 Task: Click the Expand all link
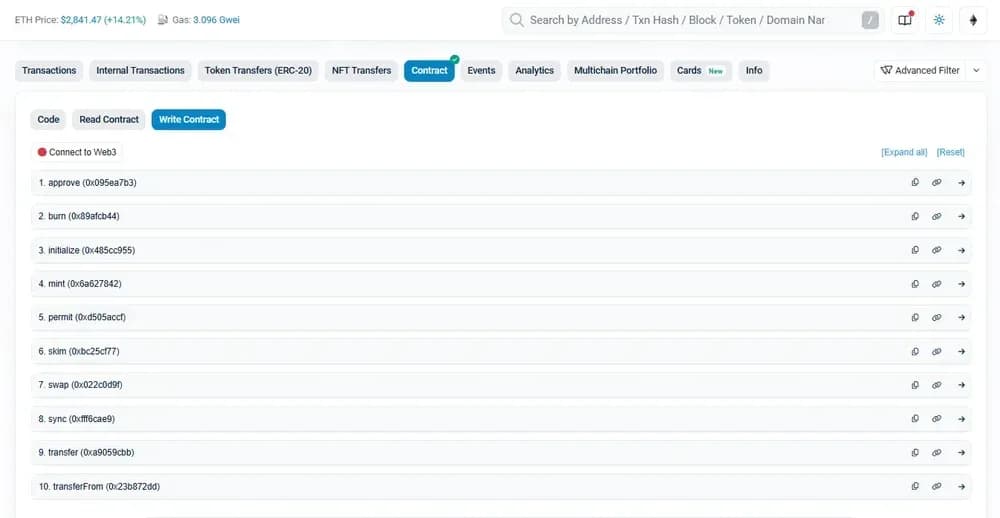[x=904, y=152]
